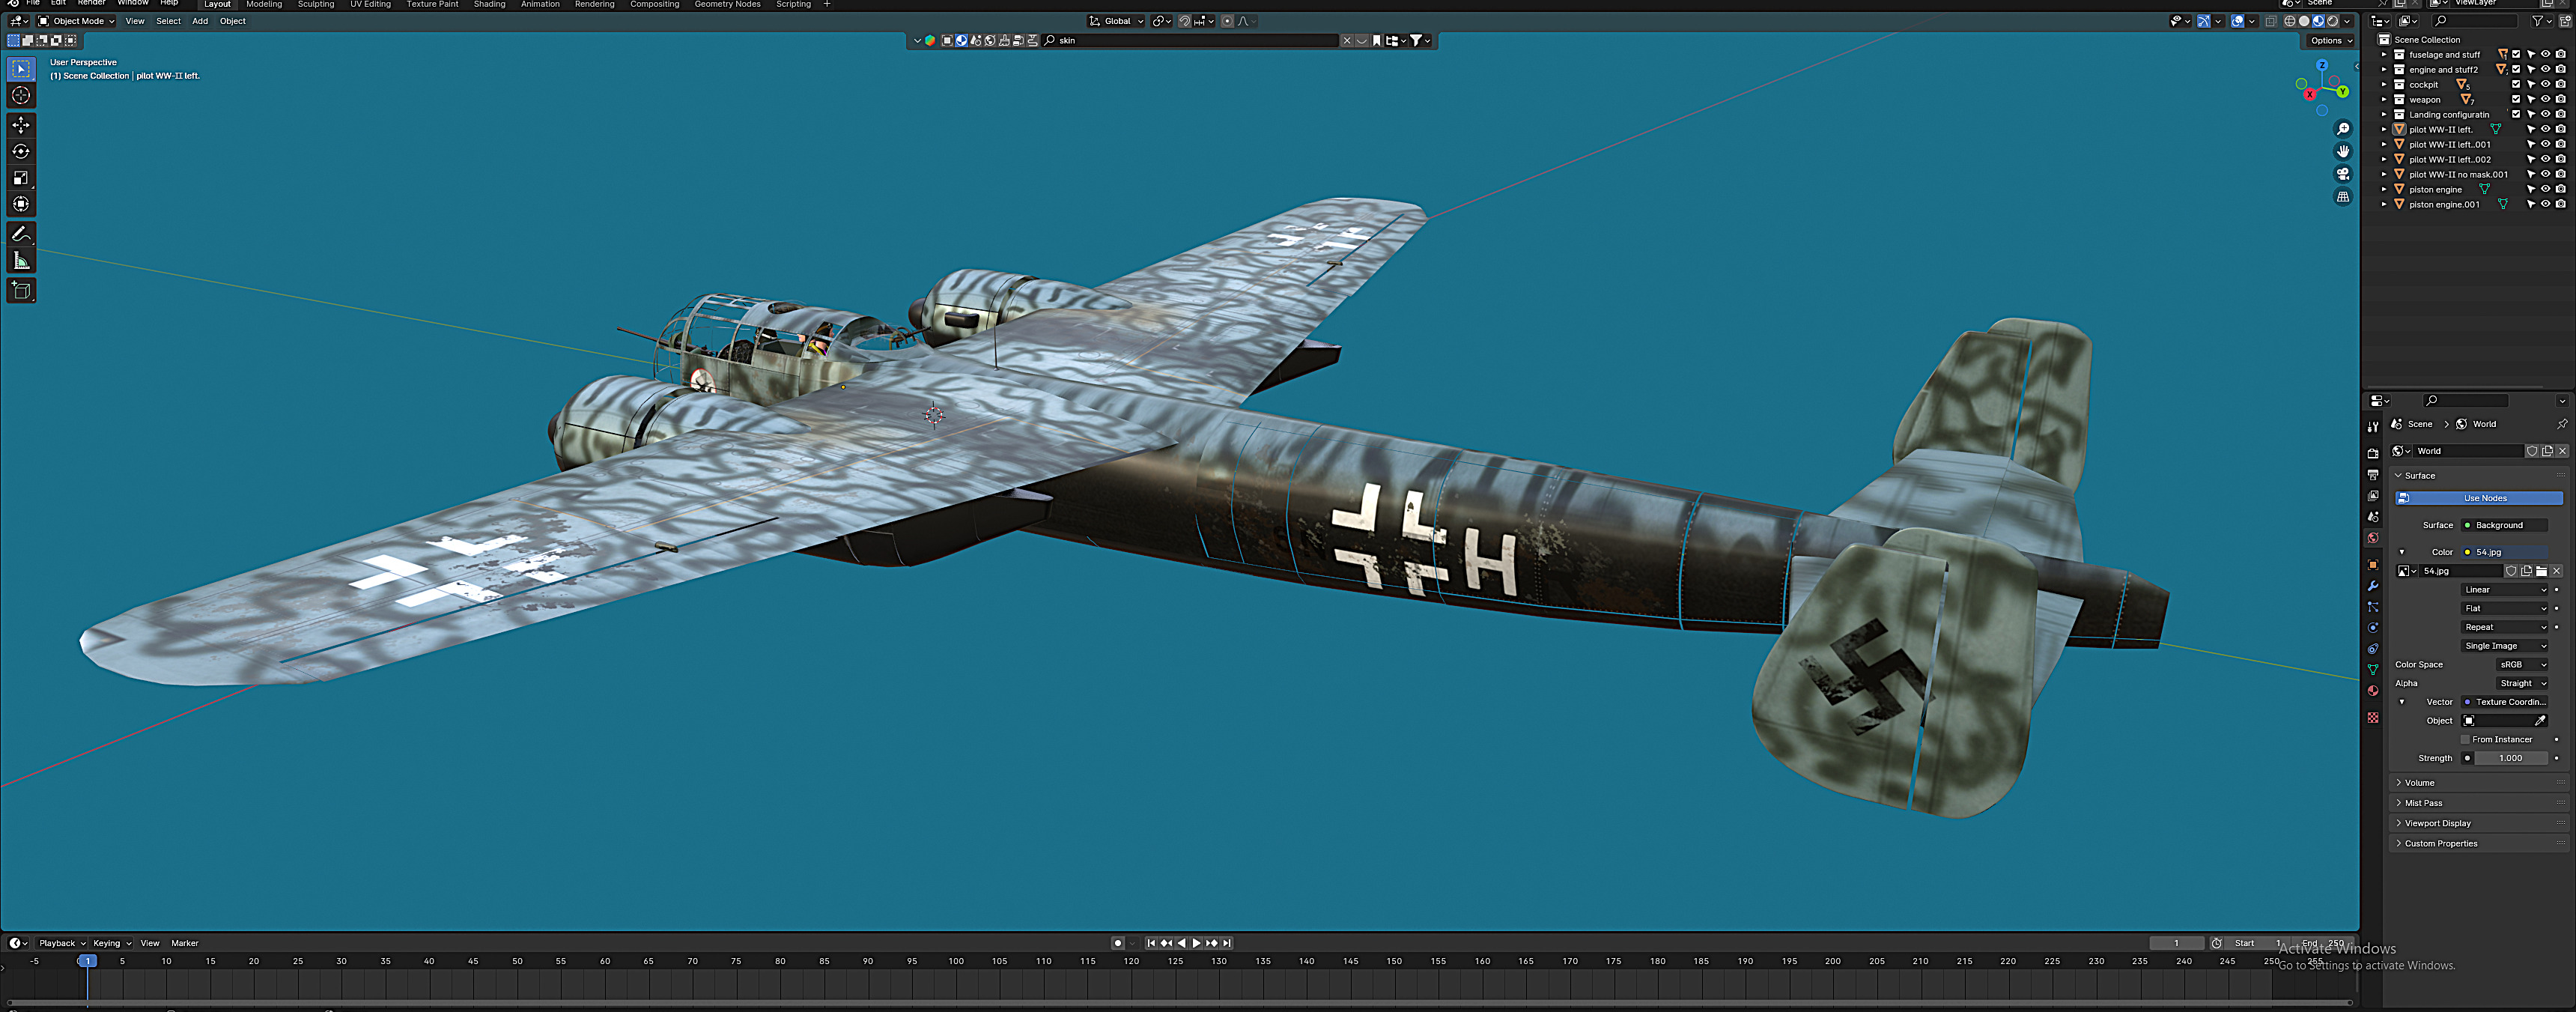Enable the From Instancer checkbox
Image resolution: width=2576 pixels, height=1012 pixels.
point(2465,740)
